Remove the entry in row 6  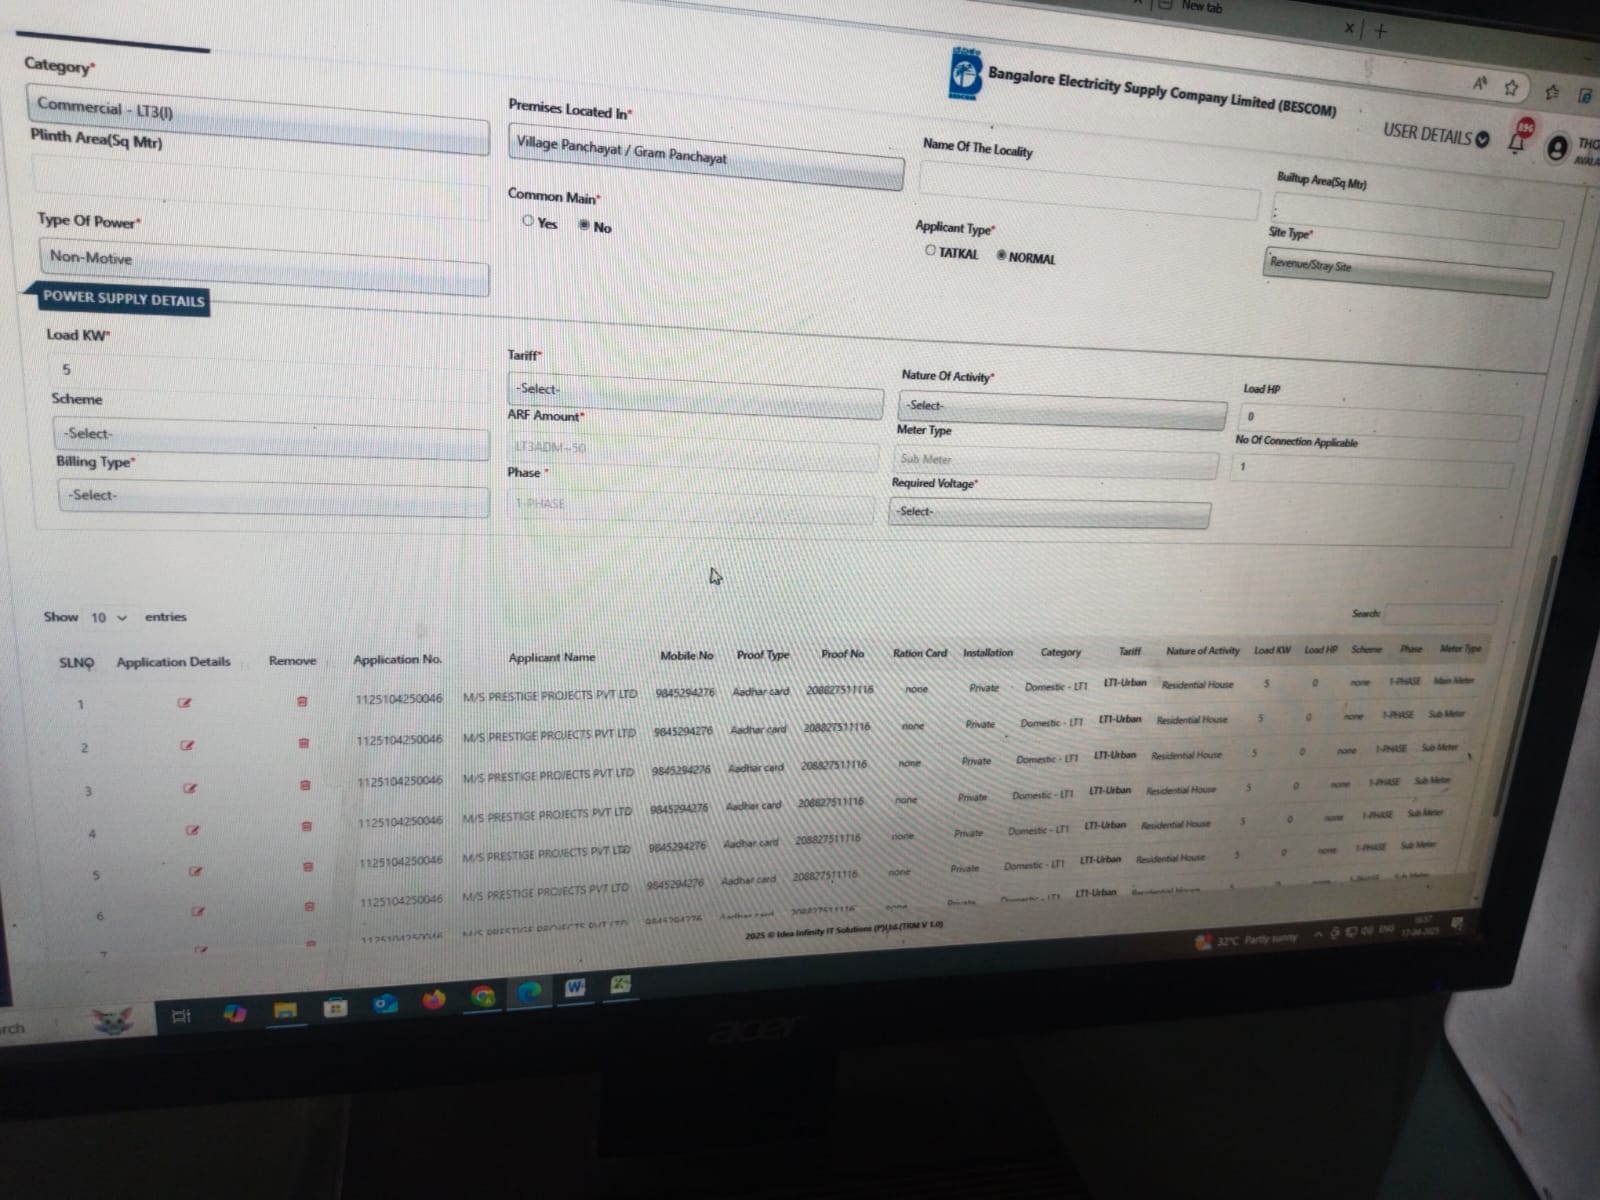coord(309,906)
